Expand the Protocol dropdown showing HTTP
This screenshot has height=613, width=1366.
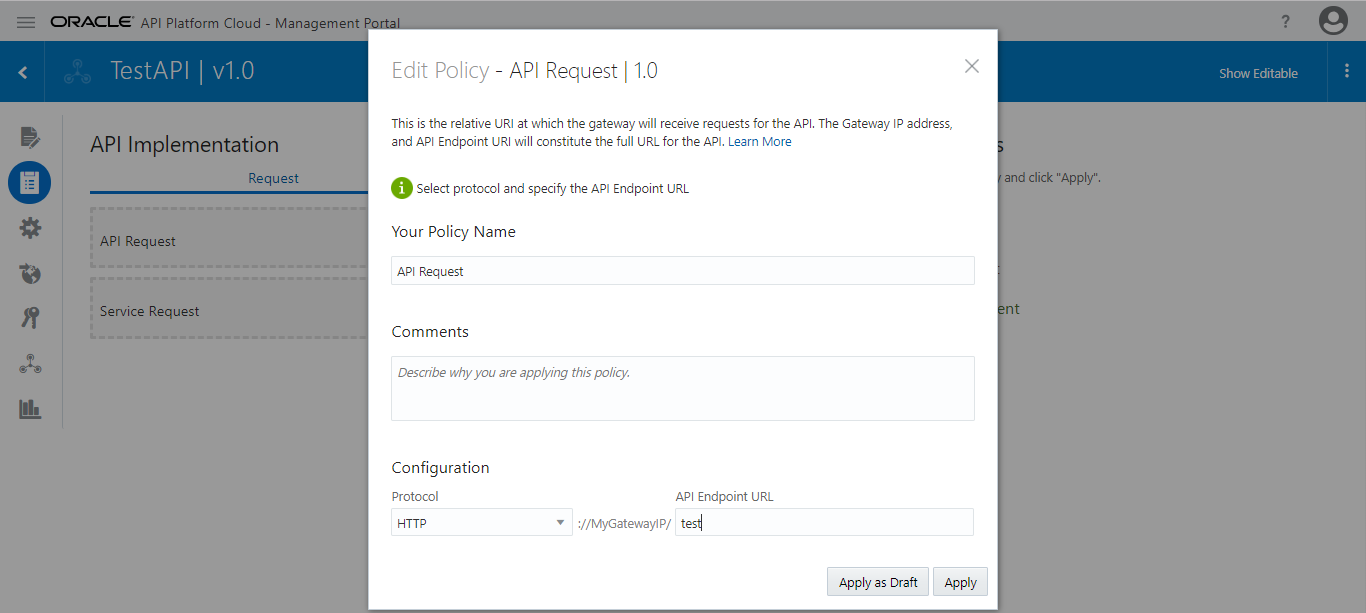[481, 523]
